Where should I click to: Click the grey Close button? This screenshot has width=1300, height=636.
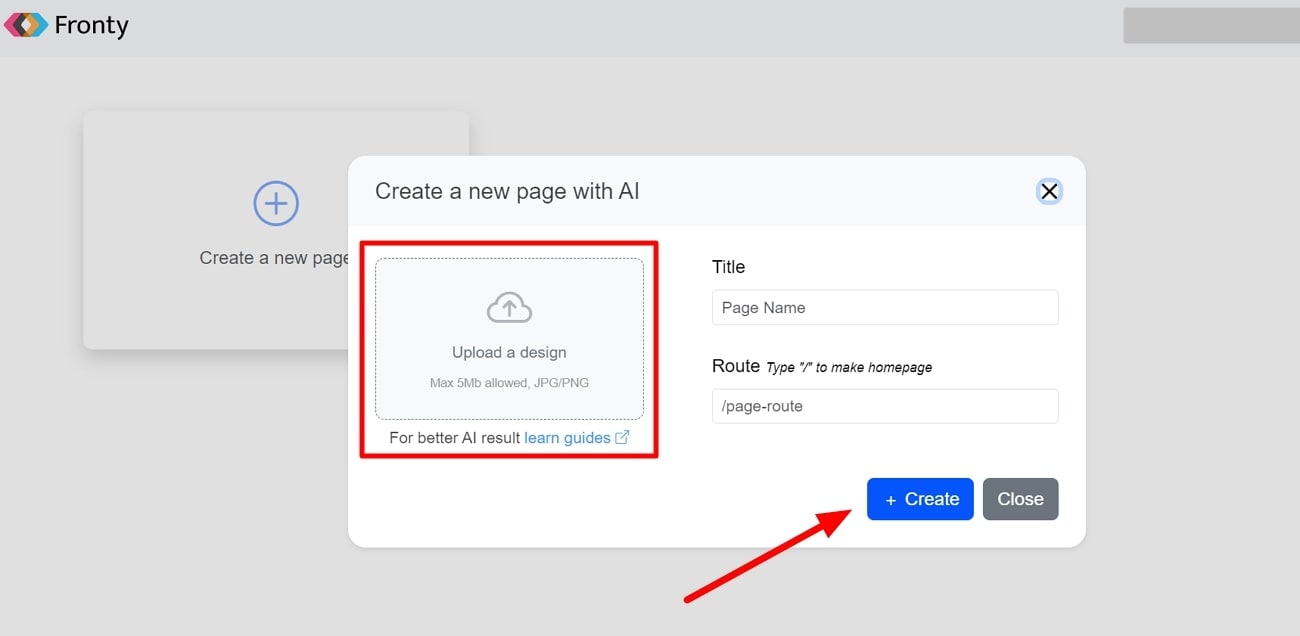(1020, 499)
